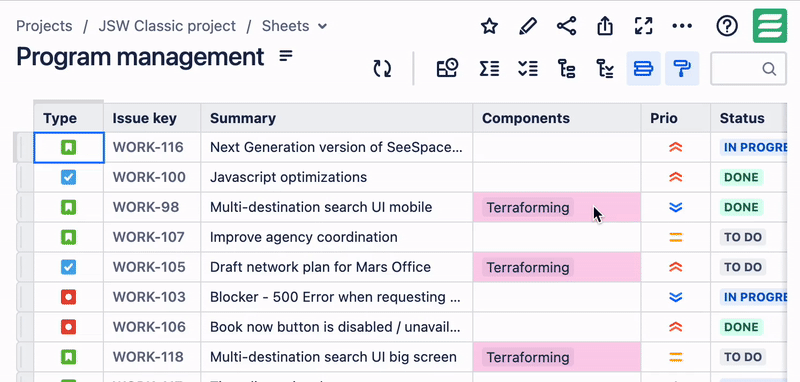This screenshot has width=800, height=382.
Task: Click highest priority icon of WORK-116
Action: (676, 148)
